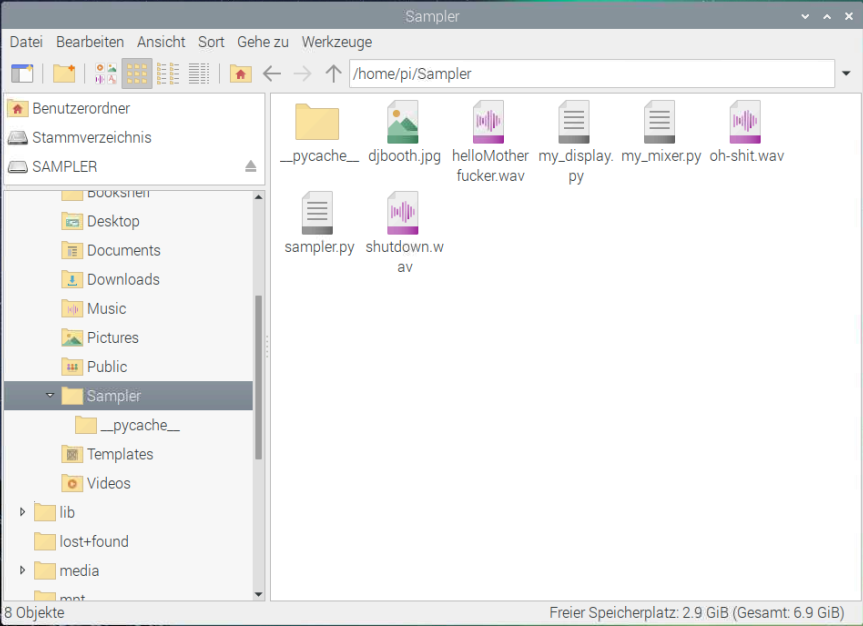Screen dimensions: 863x626
Task: Open the Ansicht menu
Action: pos(161,42)
